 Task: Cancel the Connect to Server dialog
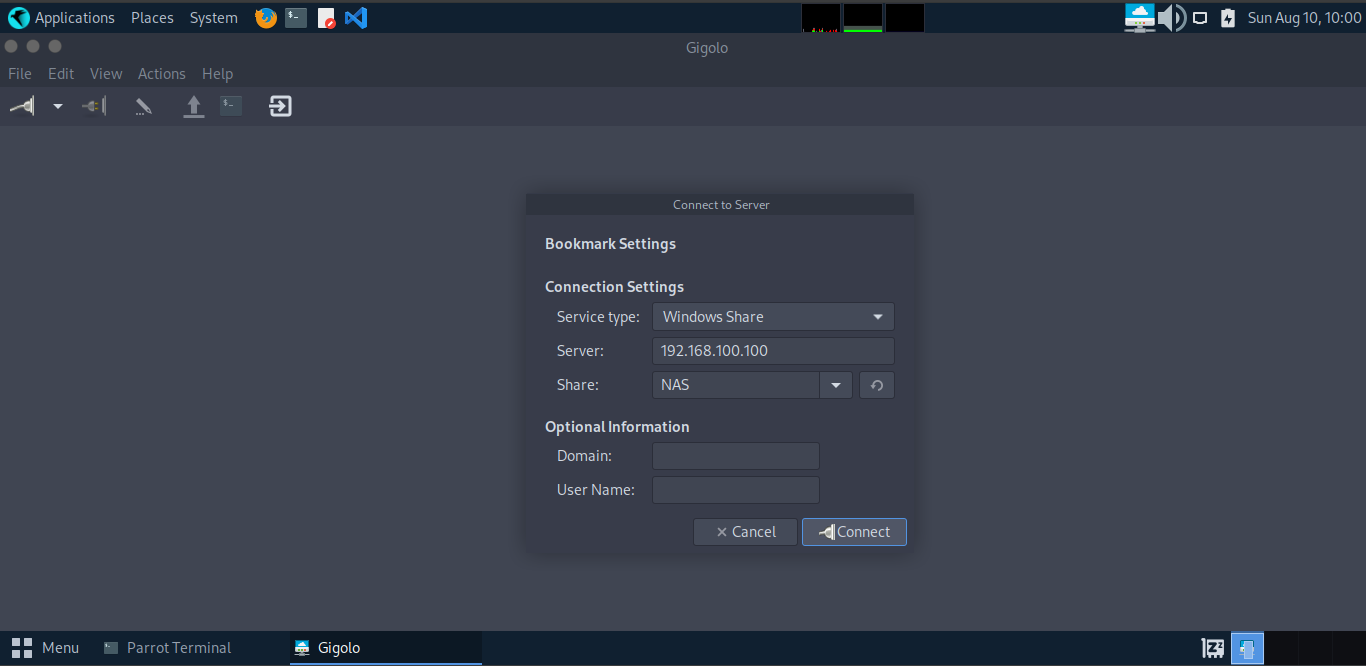pos(745,531)
